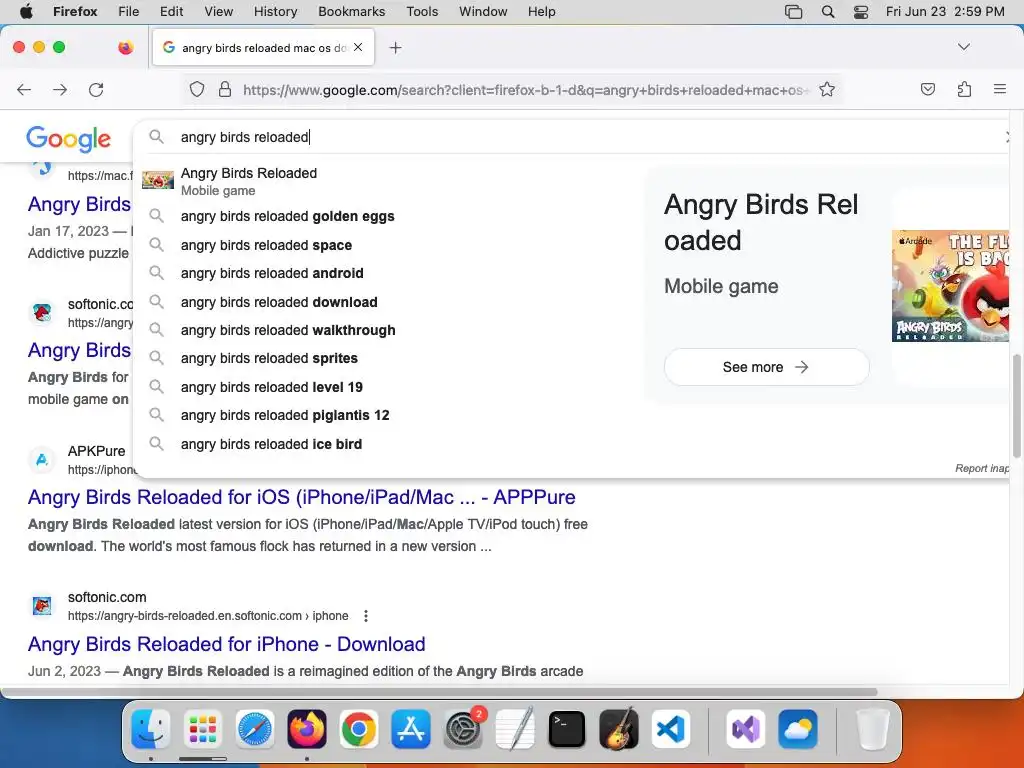This screenshot has width=1024, height=768.
Task: Click the Firefox View icon in tab bar
Action: (x=125, y=47)
